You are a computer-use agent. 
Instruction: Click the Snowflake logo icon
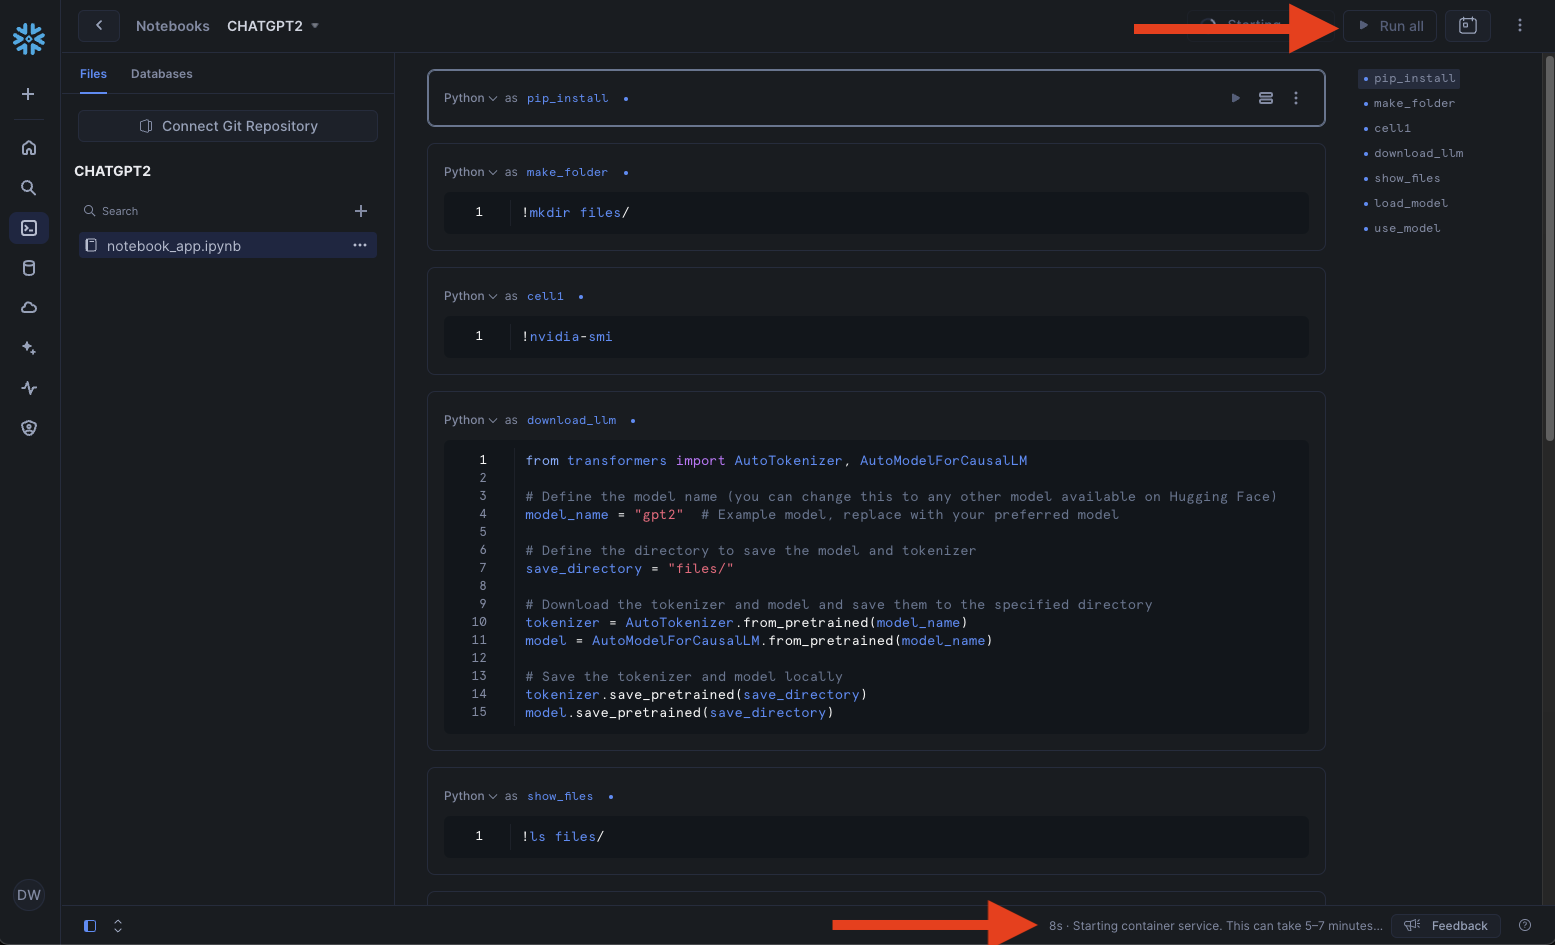tap(29, 39)
